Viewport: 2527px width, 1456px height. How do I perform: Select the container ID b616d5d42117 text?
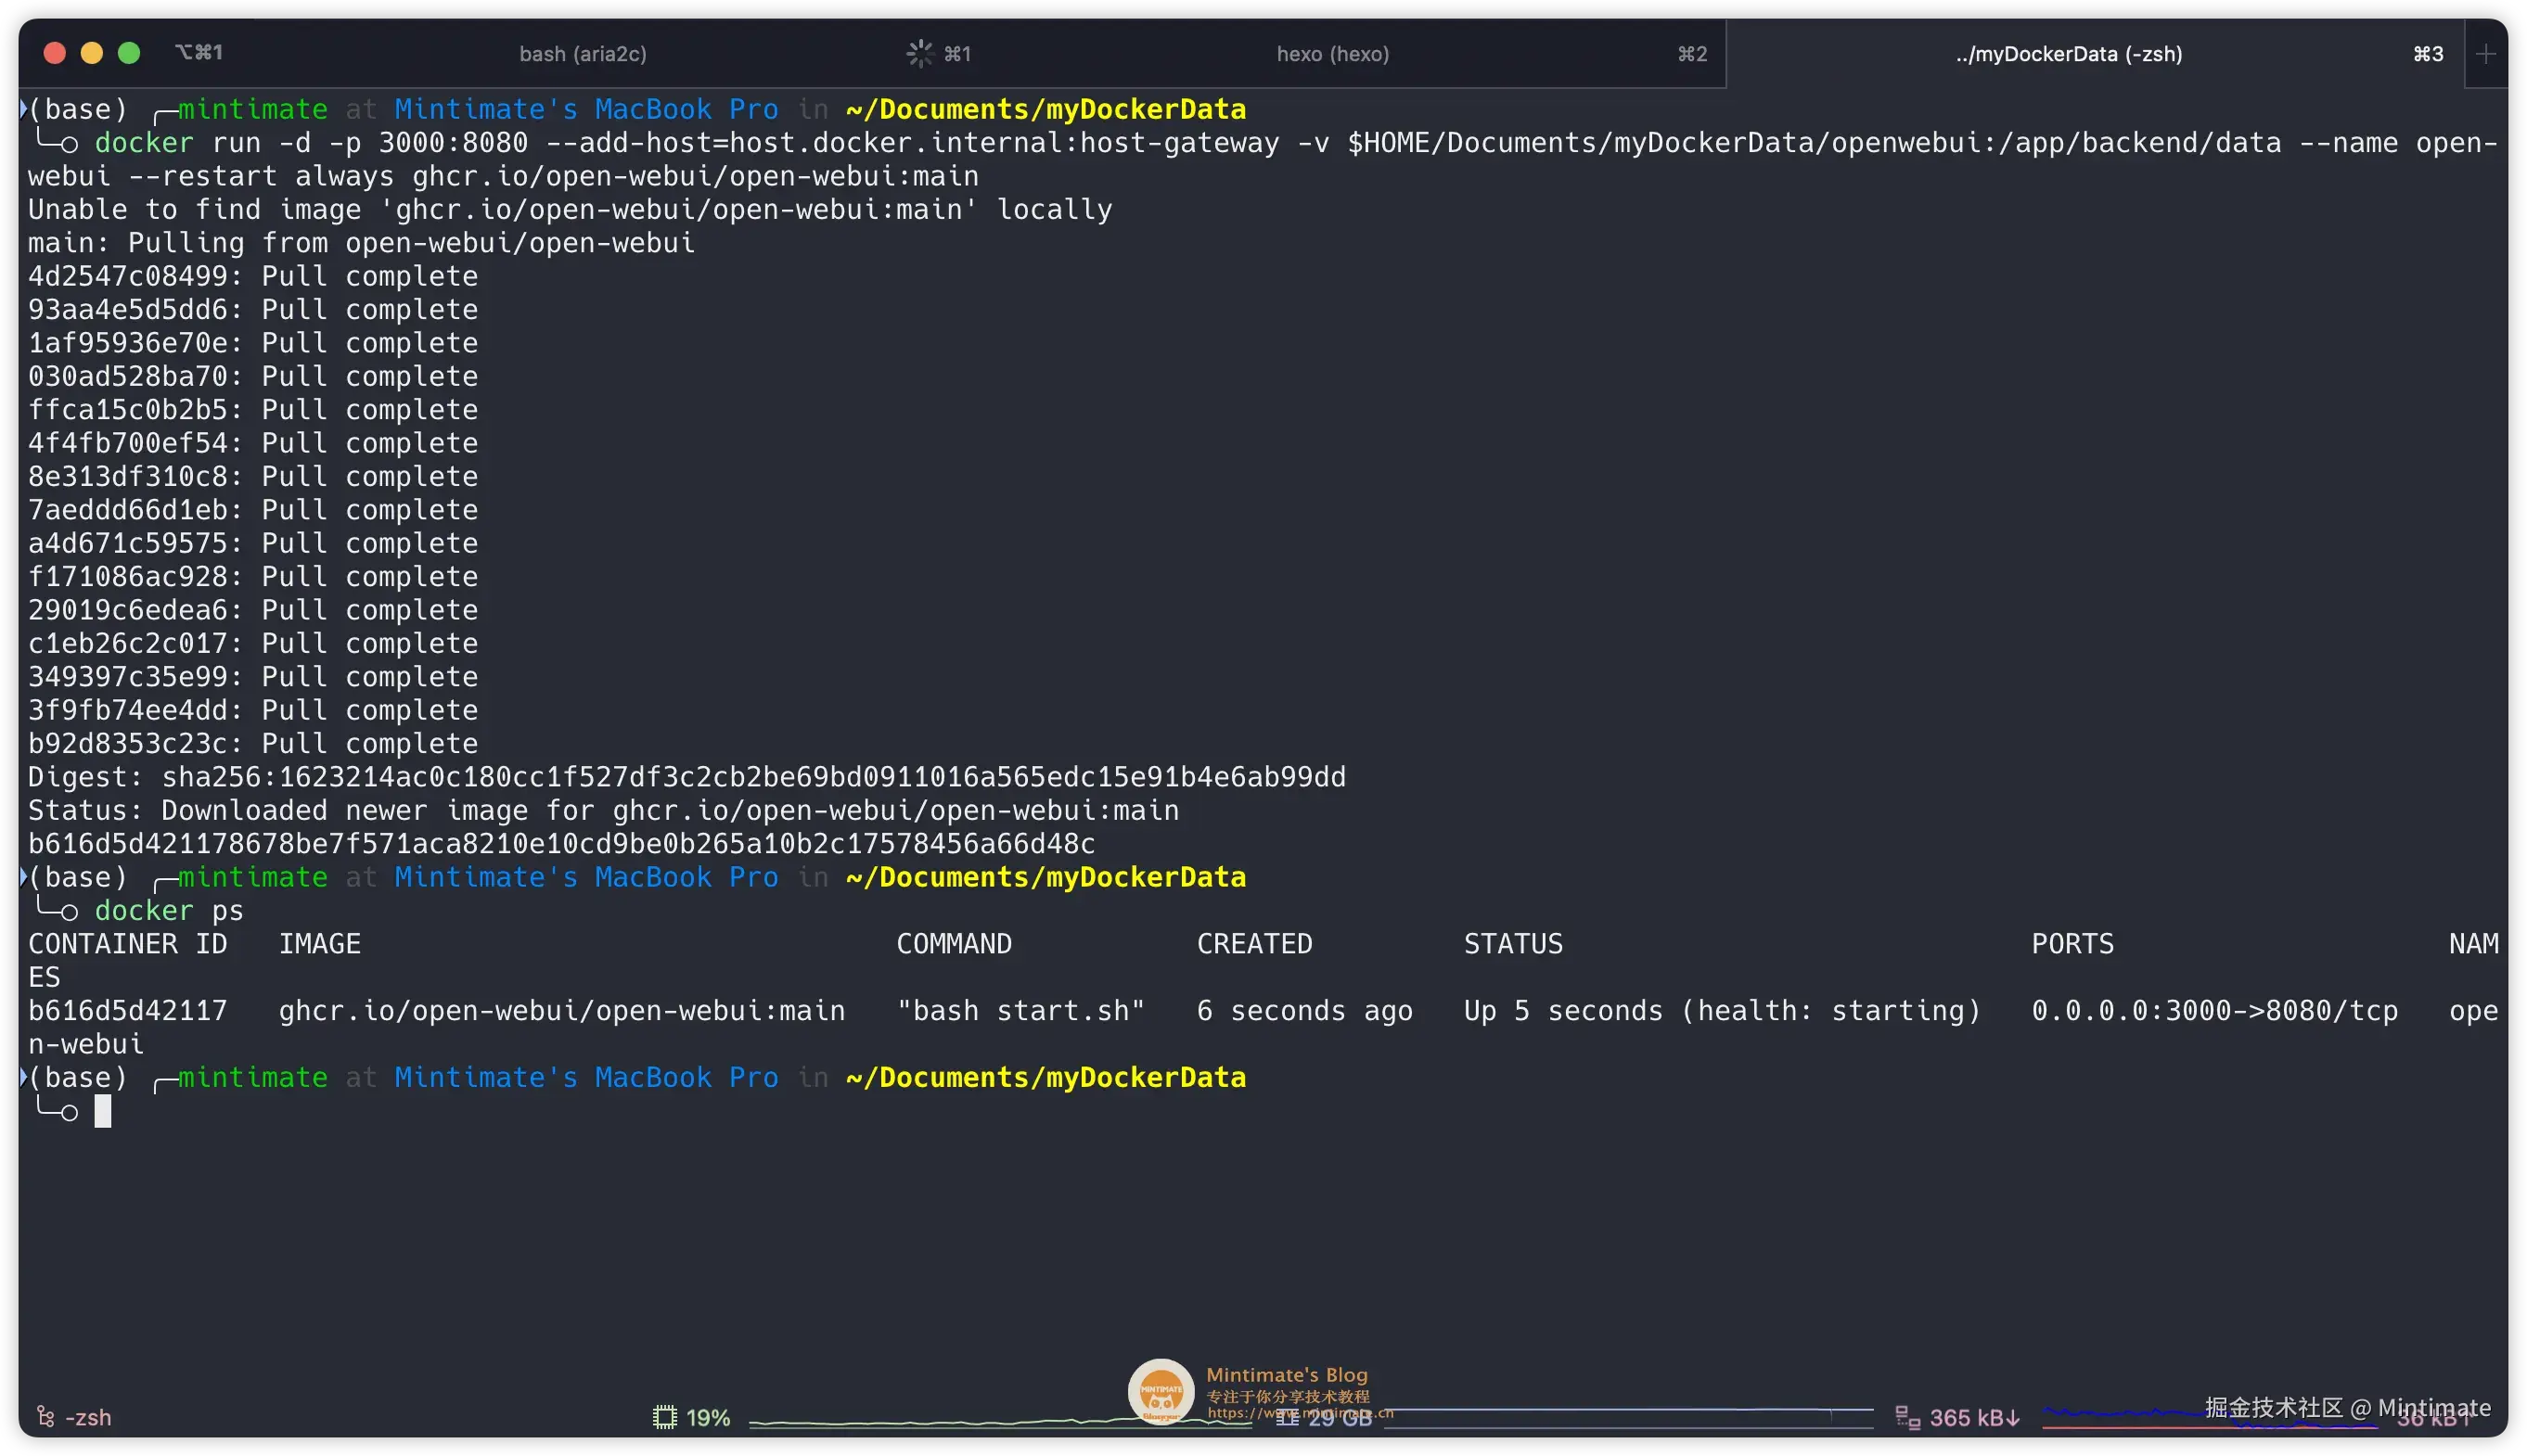(127, 1010)
